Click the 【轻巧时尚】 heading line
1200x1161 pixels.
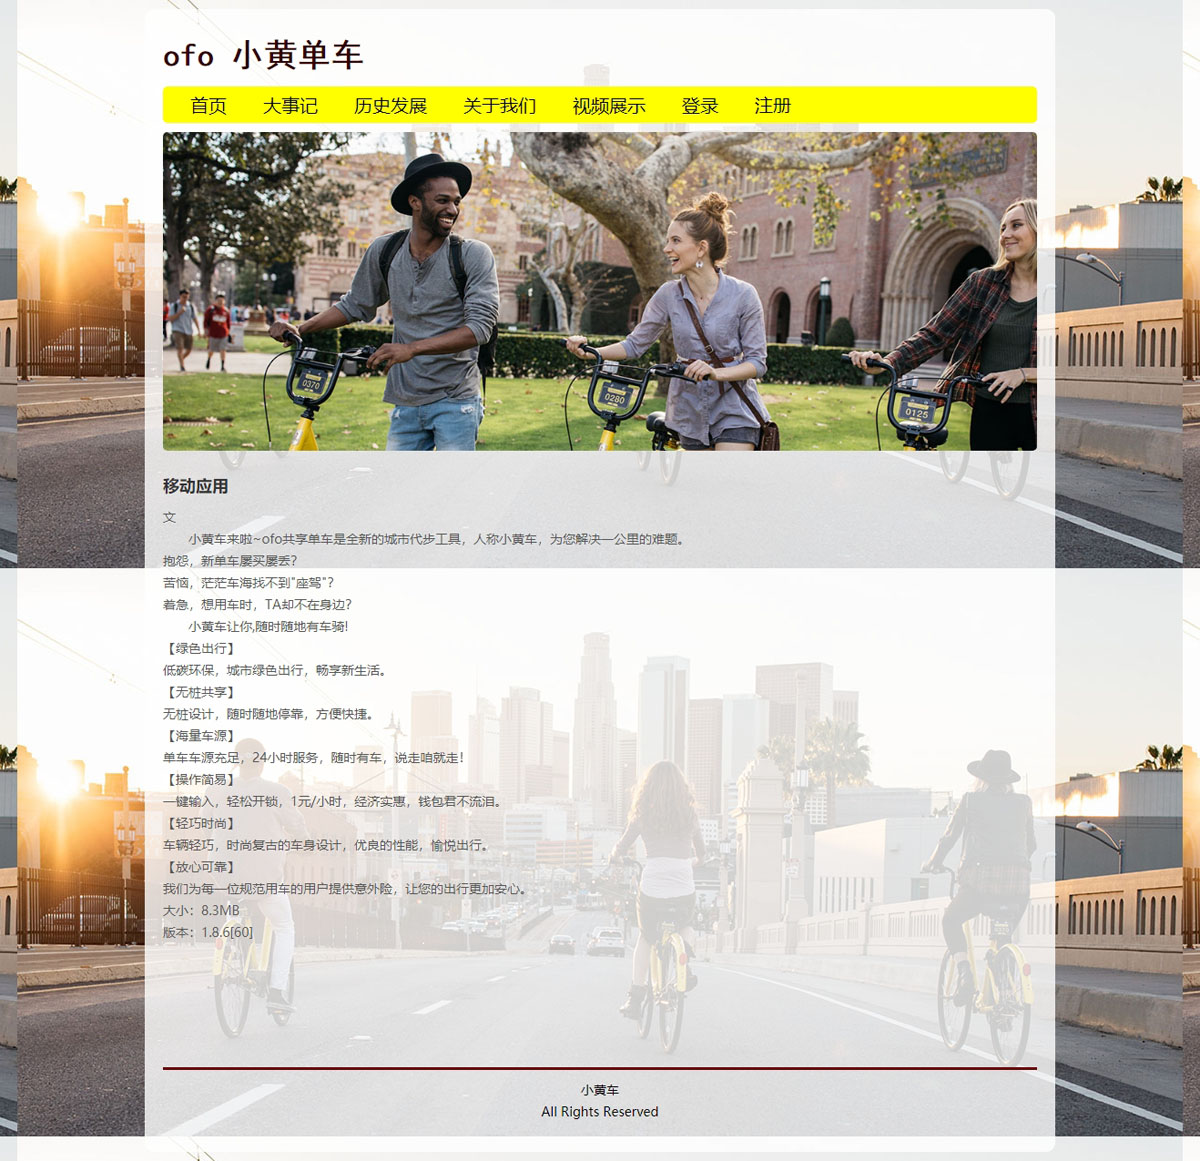pyautogui.click(x=201, y=824)
